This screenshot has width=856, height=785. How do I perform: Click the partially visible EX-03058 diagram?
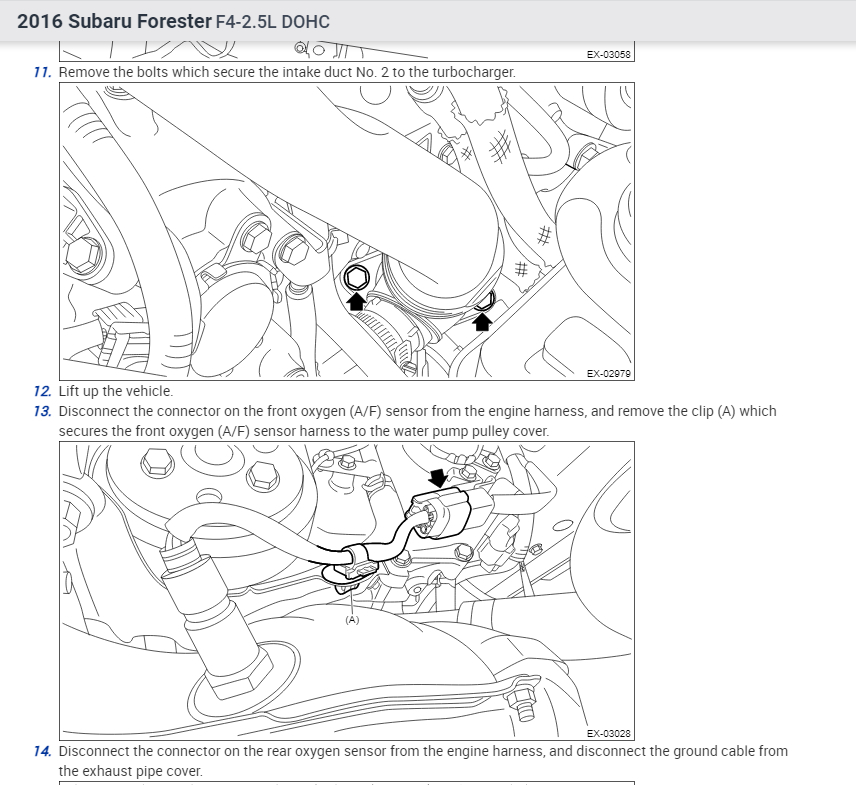347,51
